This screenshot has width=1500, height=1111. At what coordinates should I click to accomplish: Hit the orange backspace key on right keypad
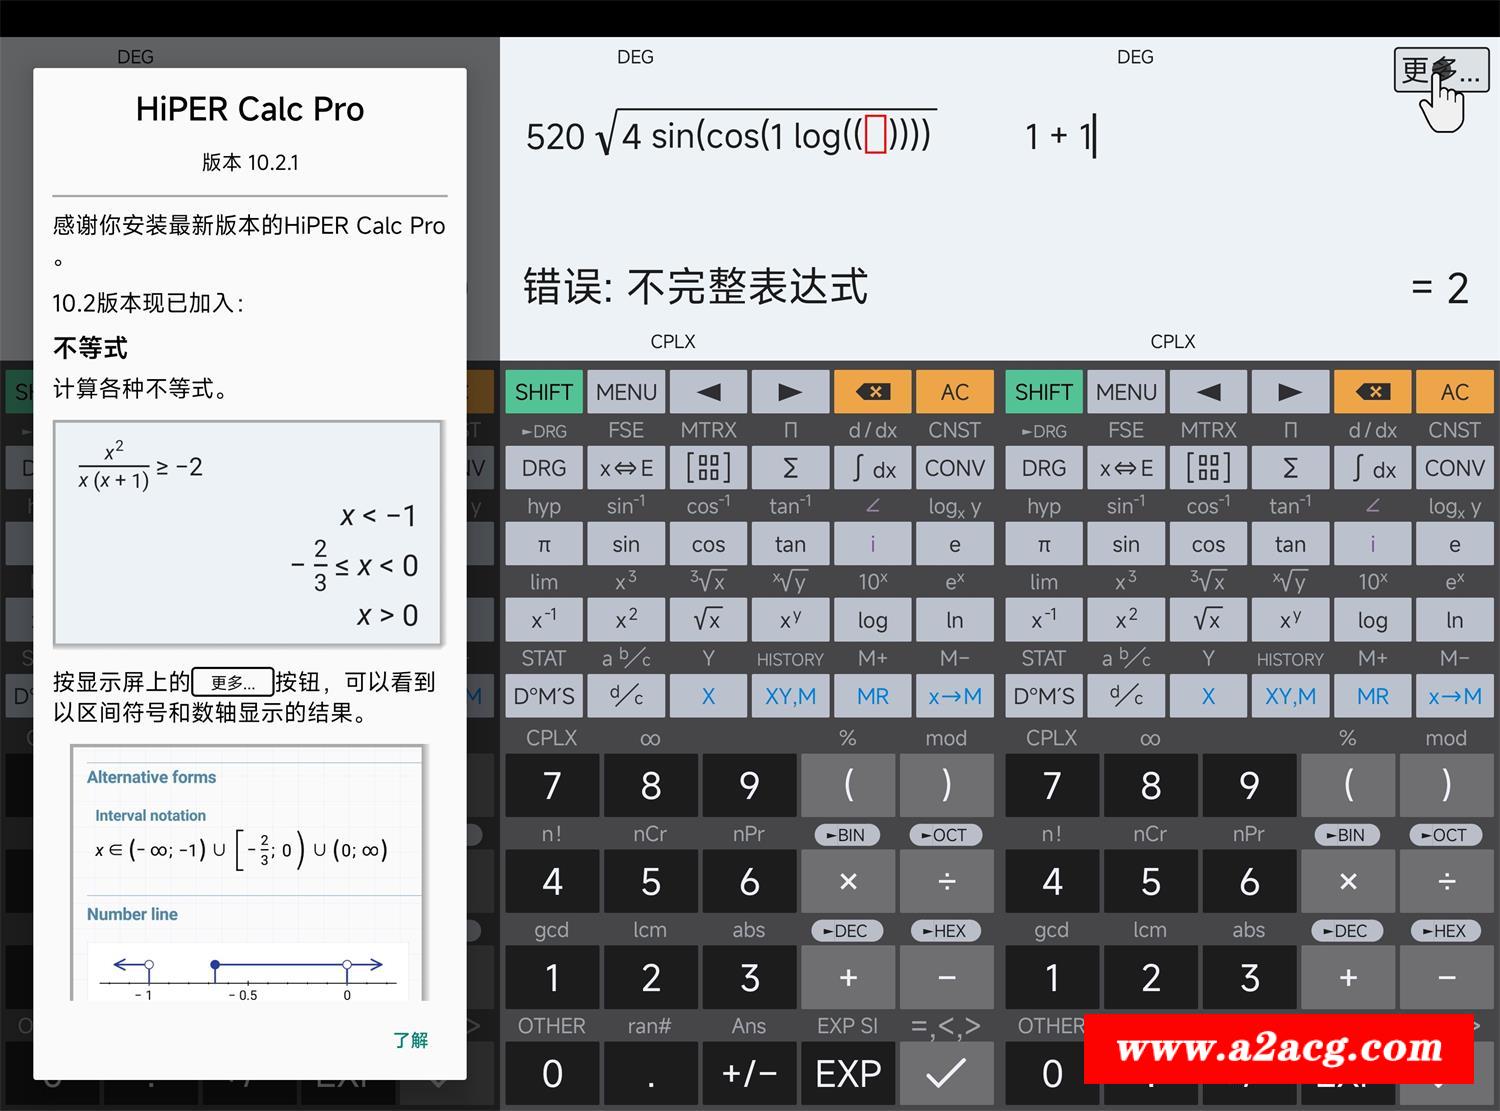1372,392
